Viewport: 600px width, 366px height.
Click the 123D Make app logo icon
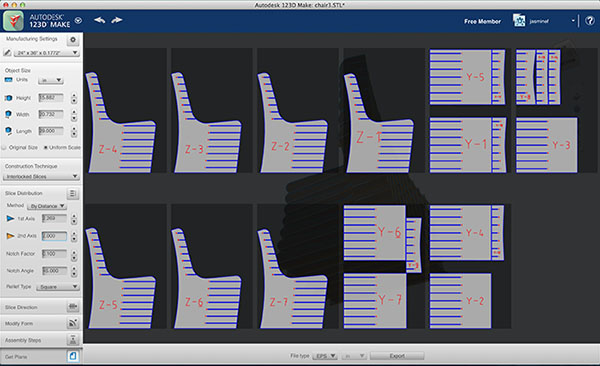(x=13, y=21)
